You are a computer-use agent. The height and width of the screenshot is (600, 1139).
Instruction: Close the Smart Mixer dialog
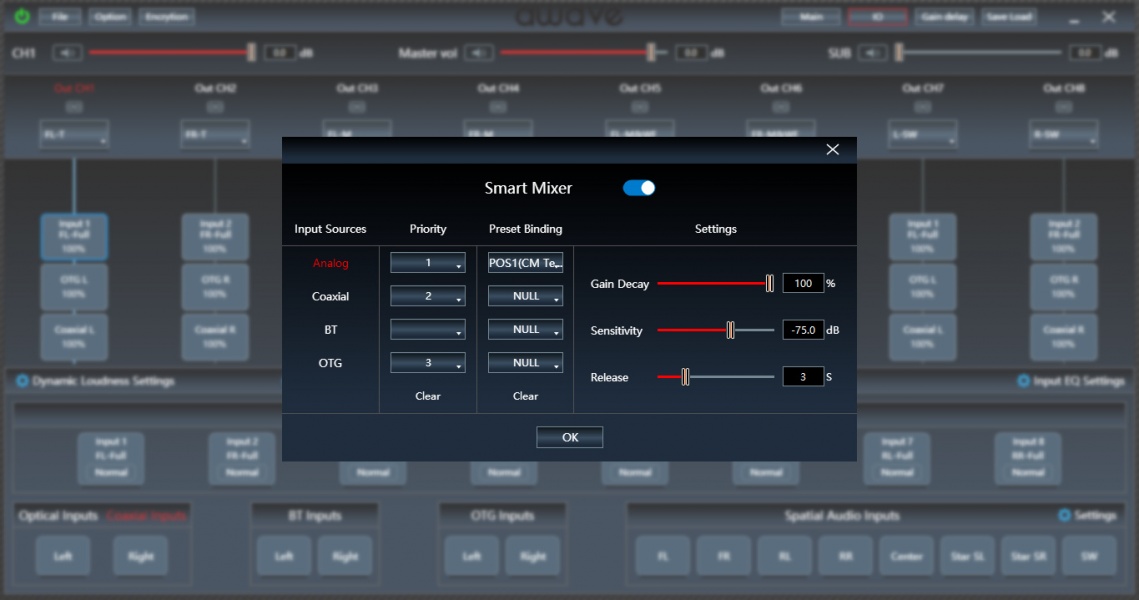(x=832, y=149)
